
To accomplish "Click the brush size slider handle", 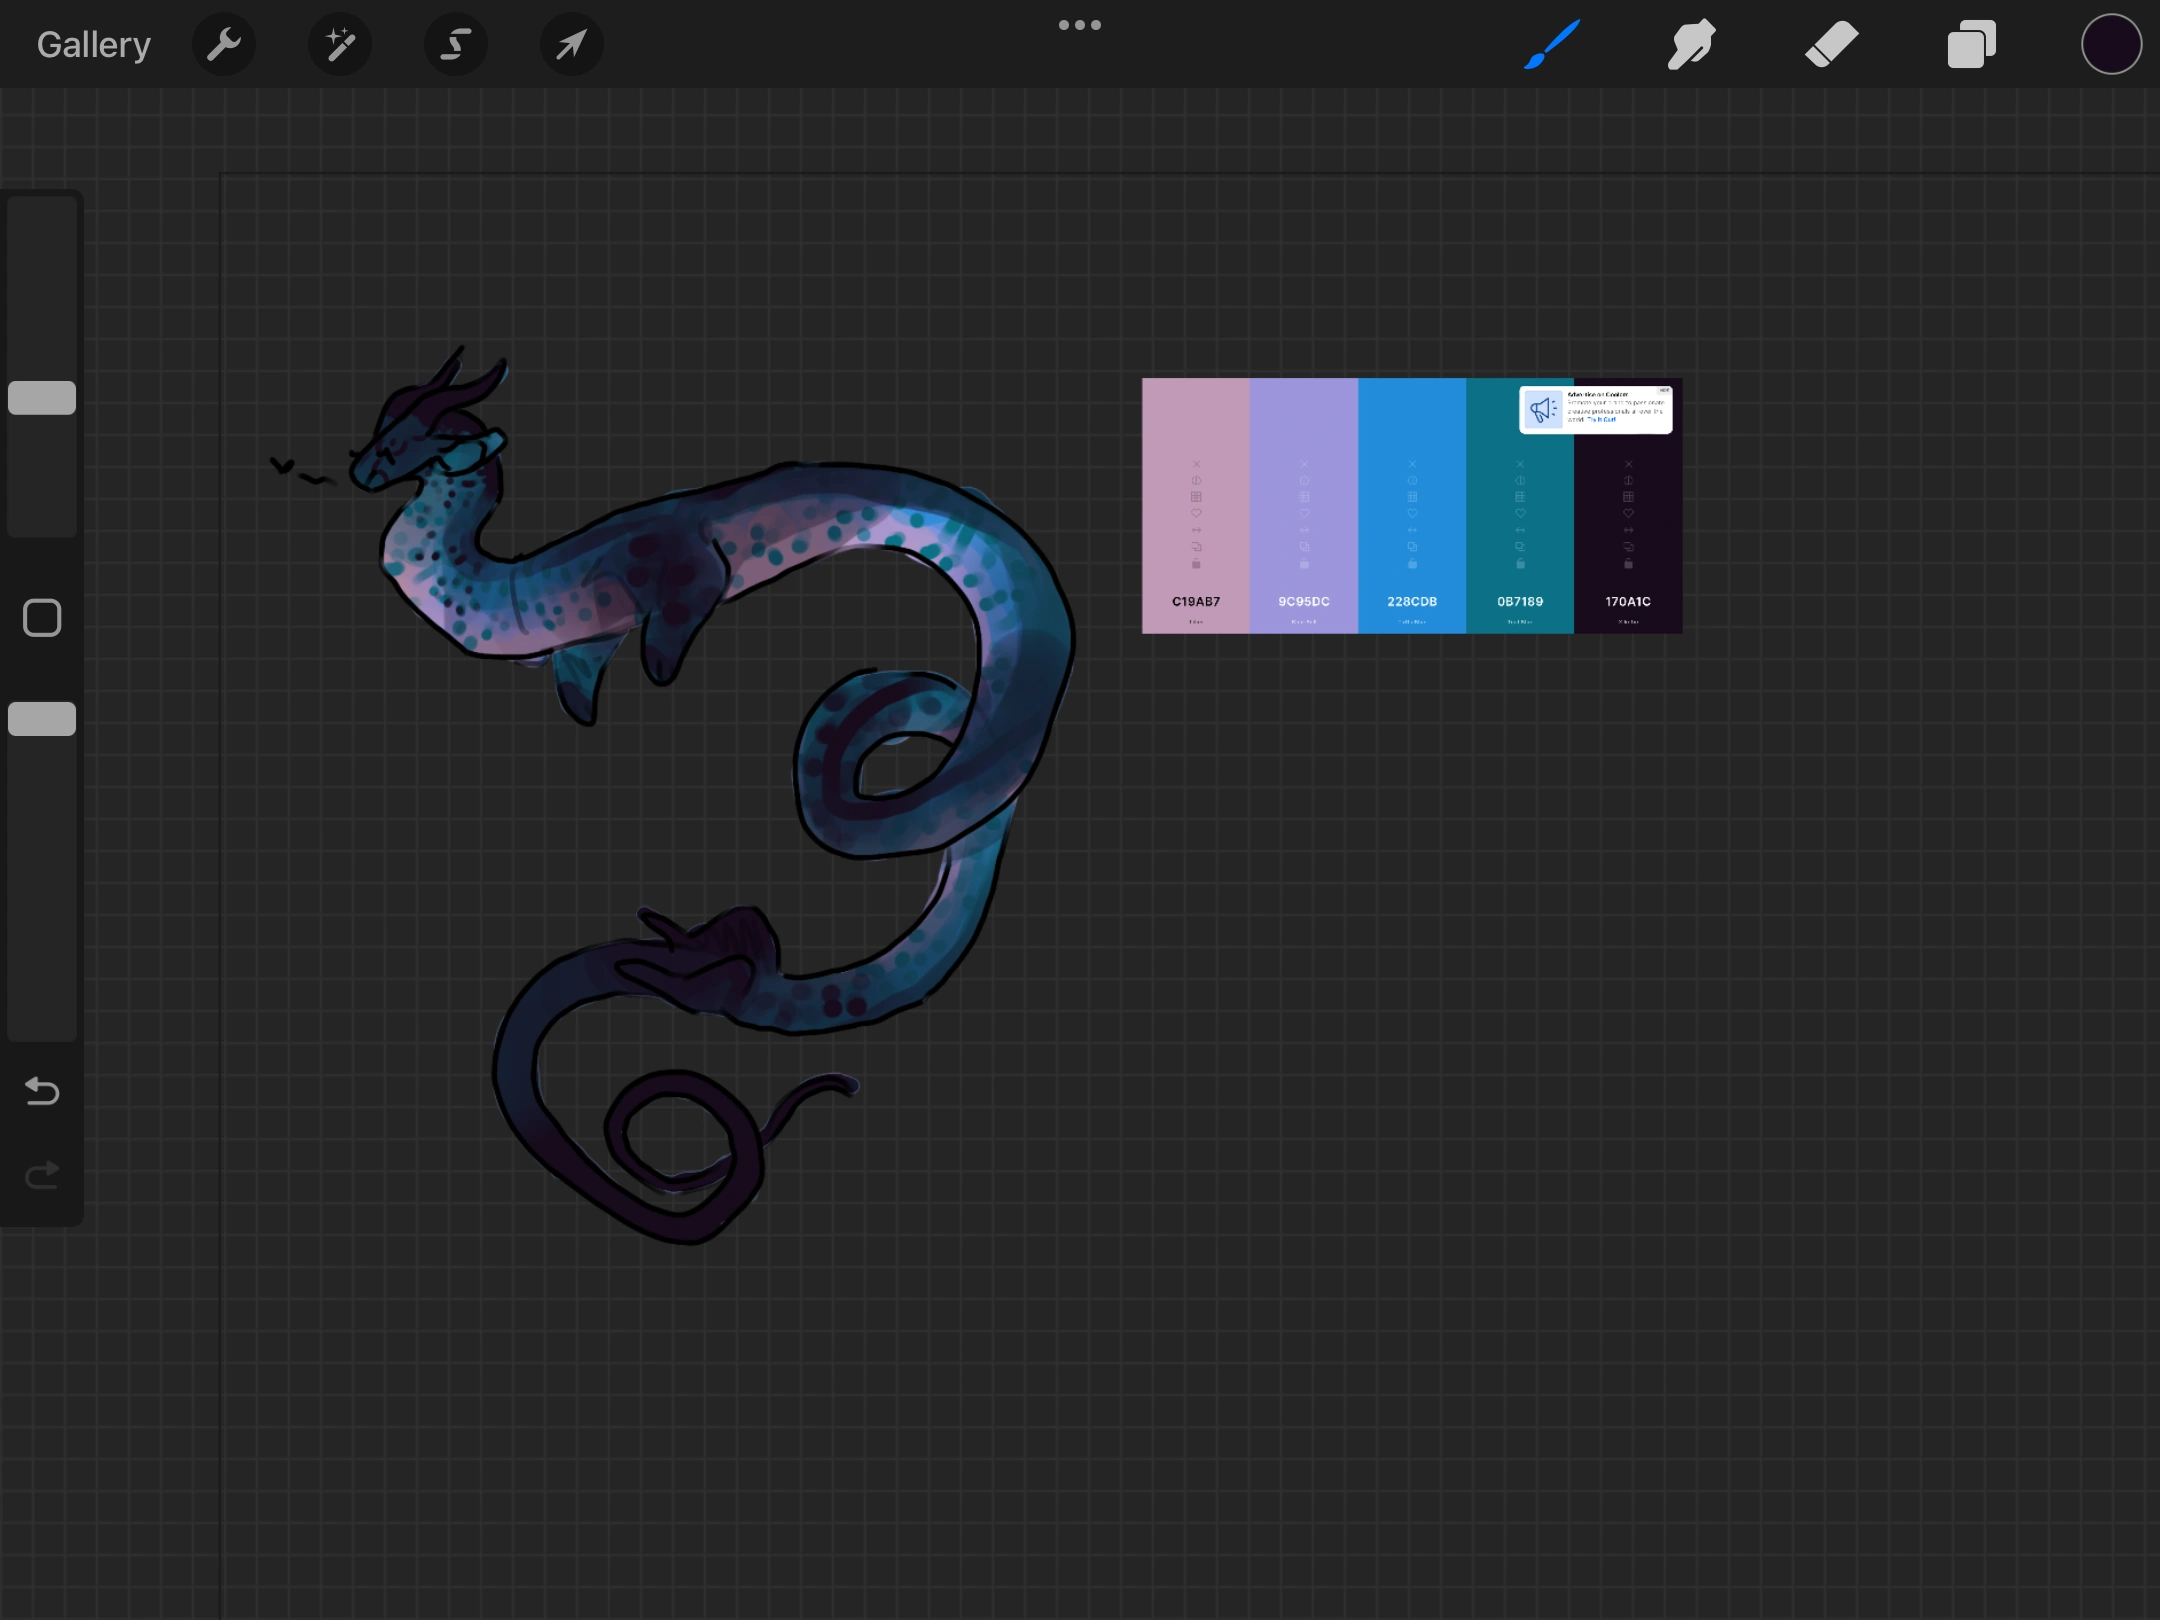I will pyautogui.click(x=42, y=398).
